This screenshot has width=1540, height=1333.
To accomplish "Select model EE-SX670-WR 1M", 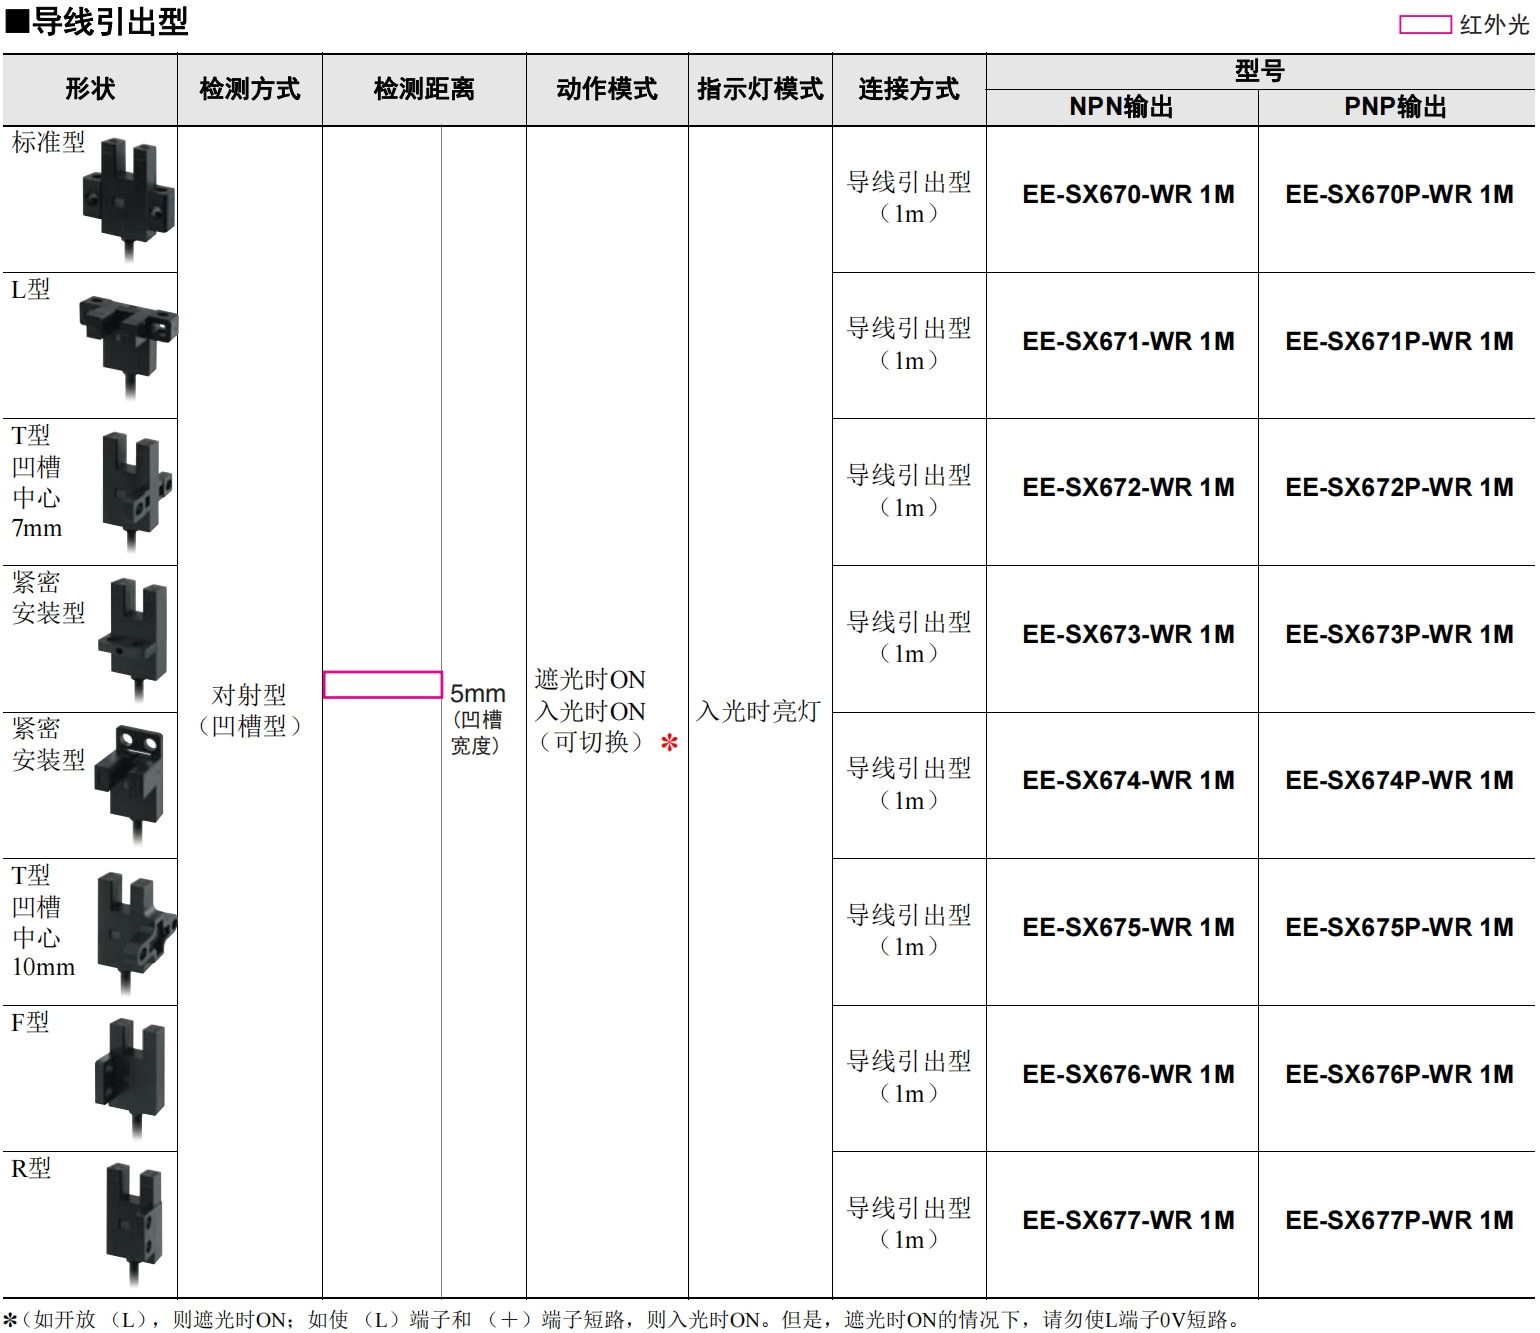I will pos(1129,194).
